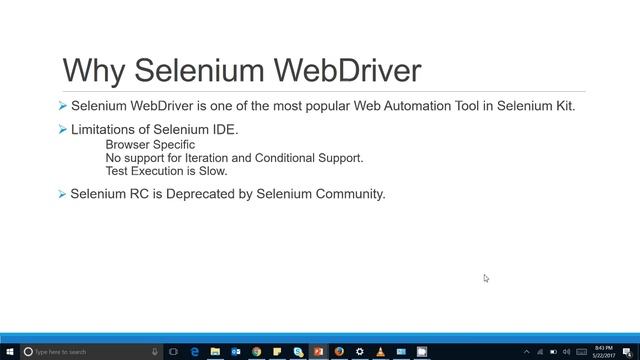Screen dimensions: 640x360
Task: Open the Action Center notifications
Action: pos(628,351)
